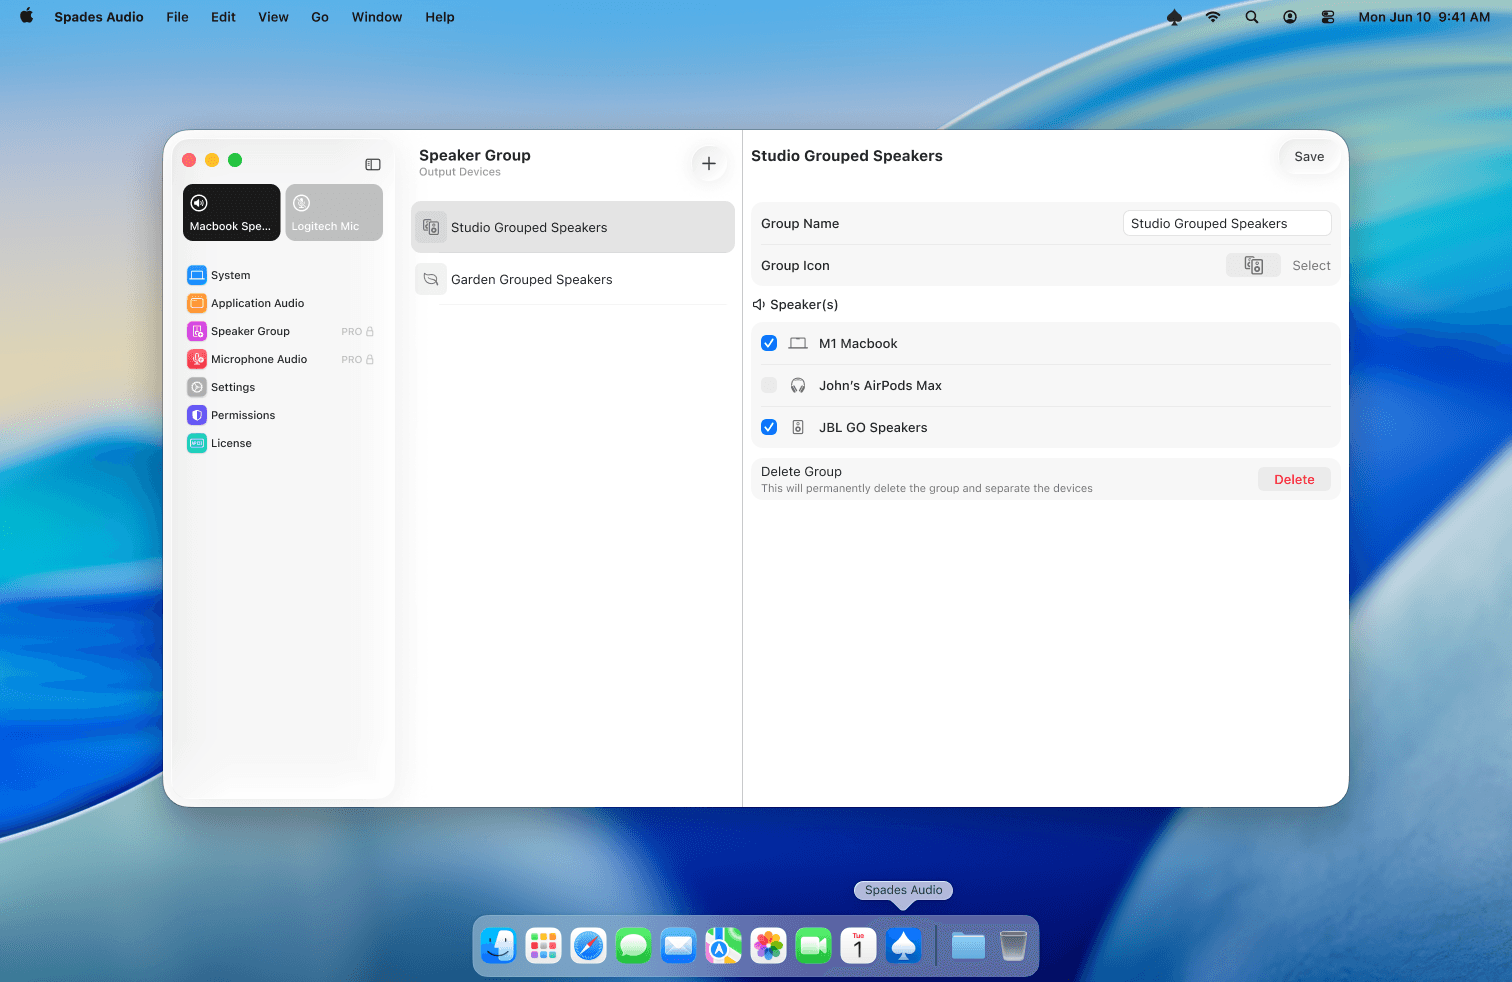Enable John's AirPods Max in the group
The width and height of the screenshot is (1512, 982).
(x=769, y=385)
